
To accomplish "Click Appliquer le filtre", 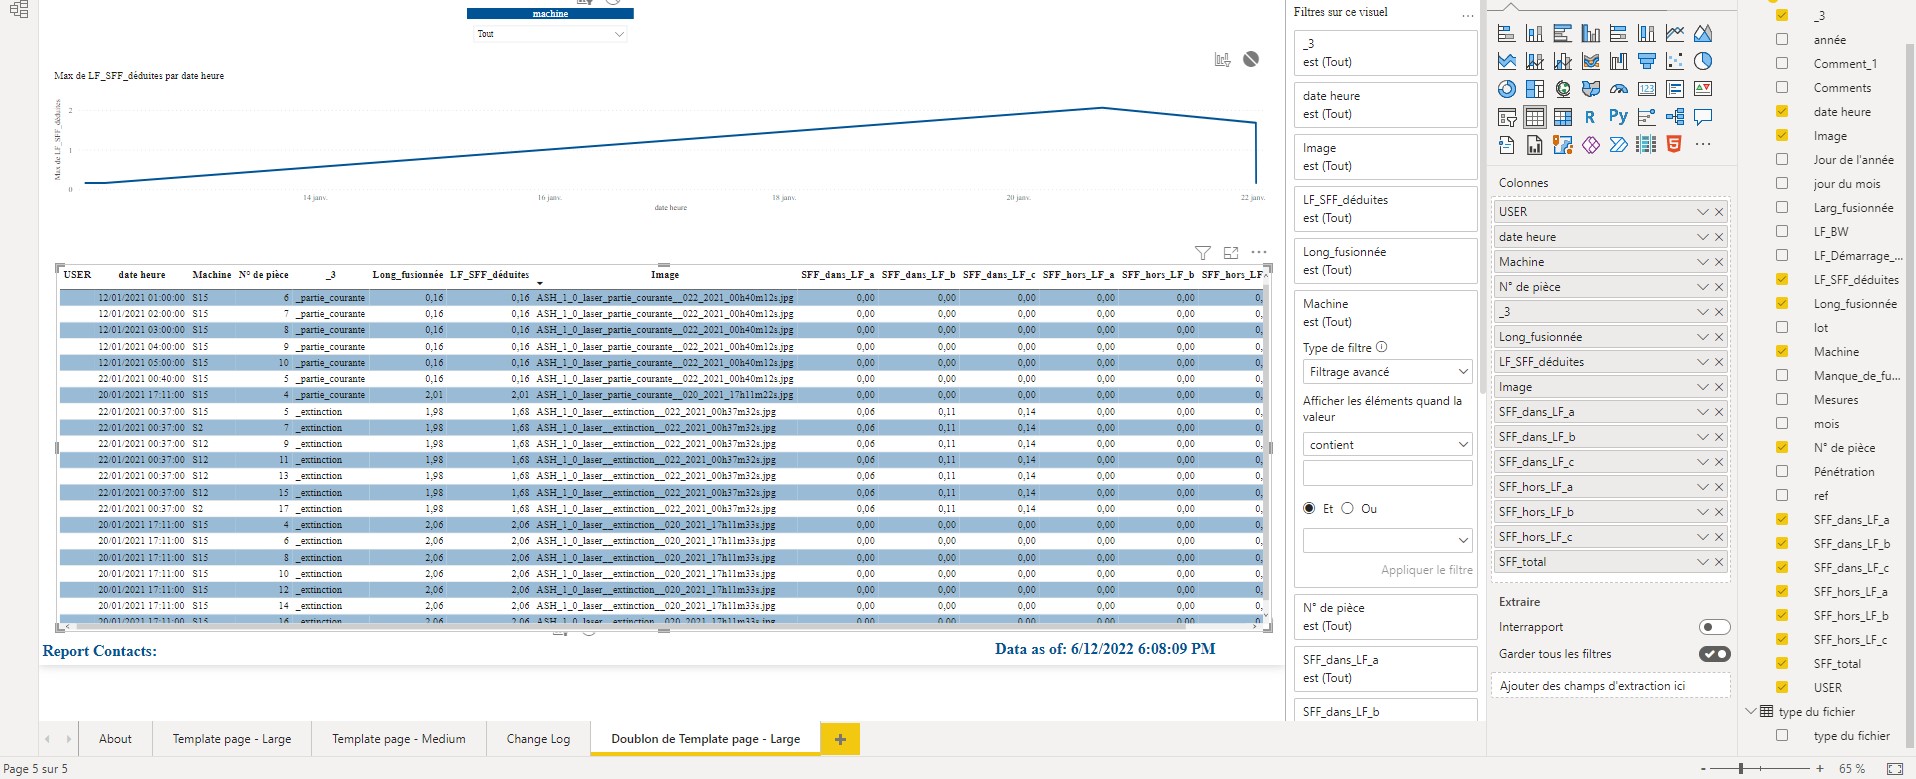I will click(1427, 570).
